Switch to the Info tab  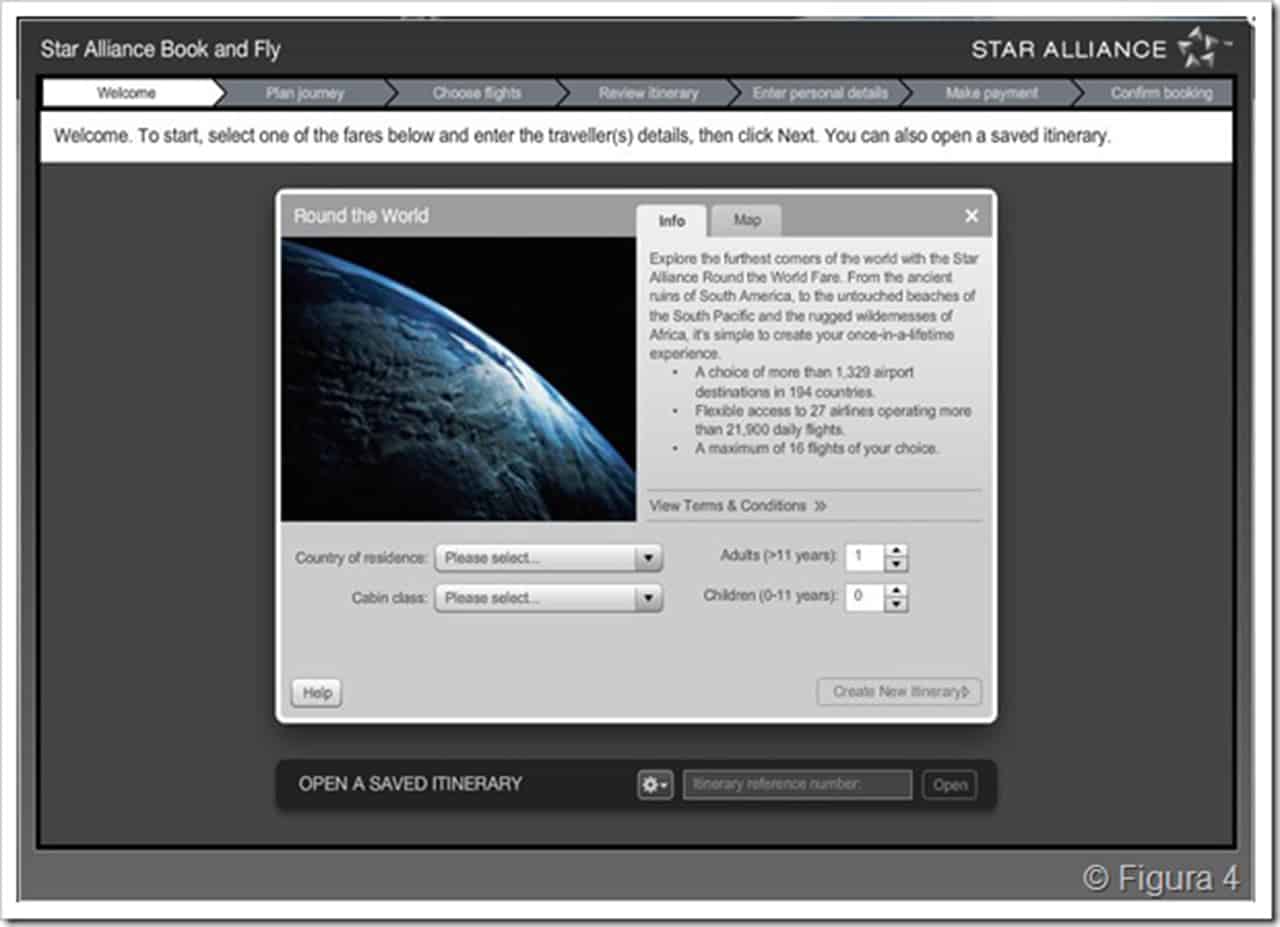click(x=672, y=221)
